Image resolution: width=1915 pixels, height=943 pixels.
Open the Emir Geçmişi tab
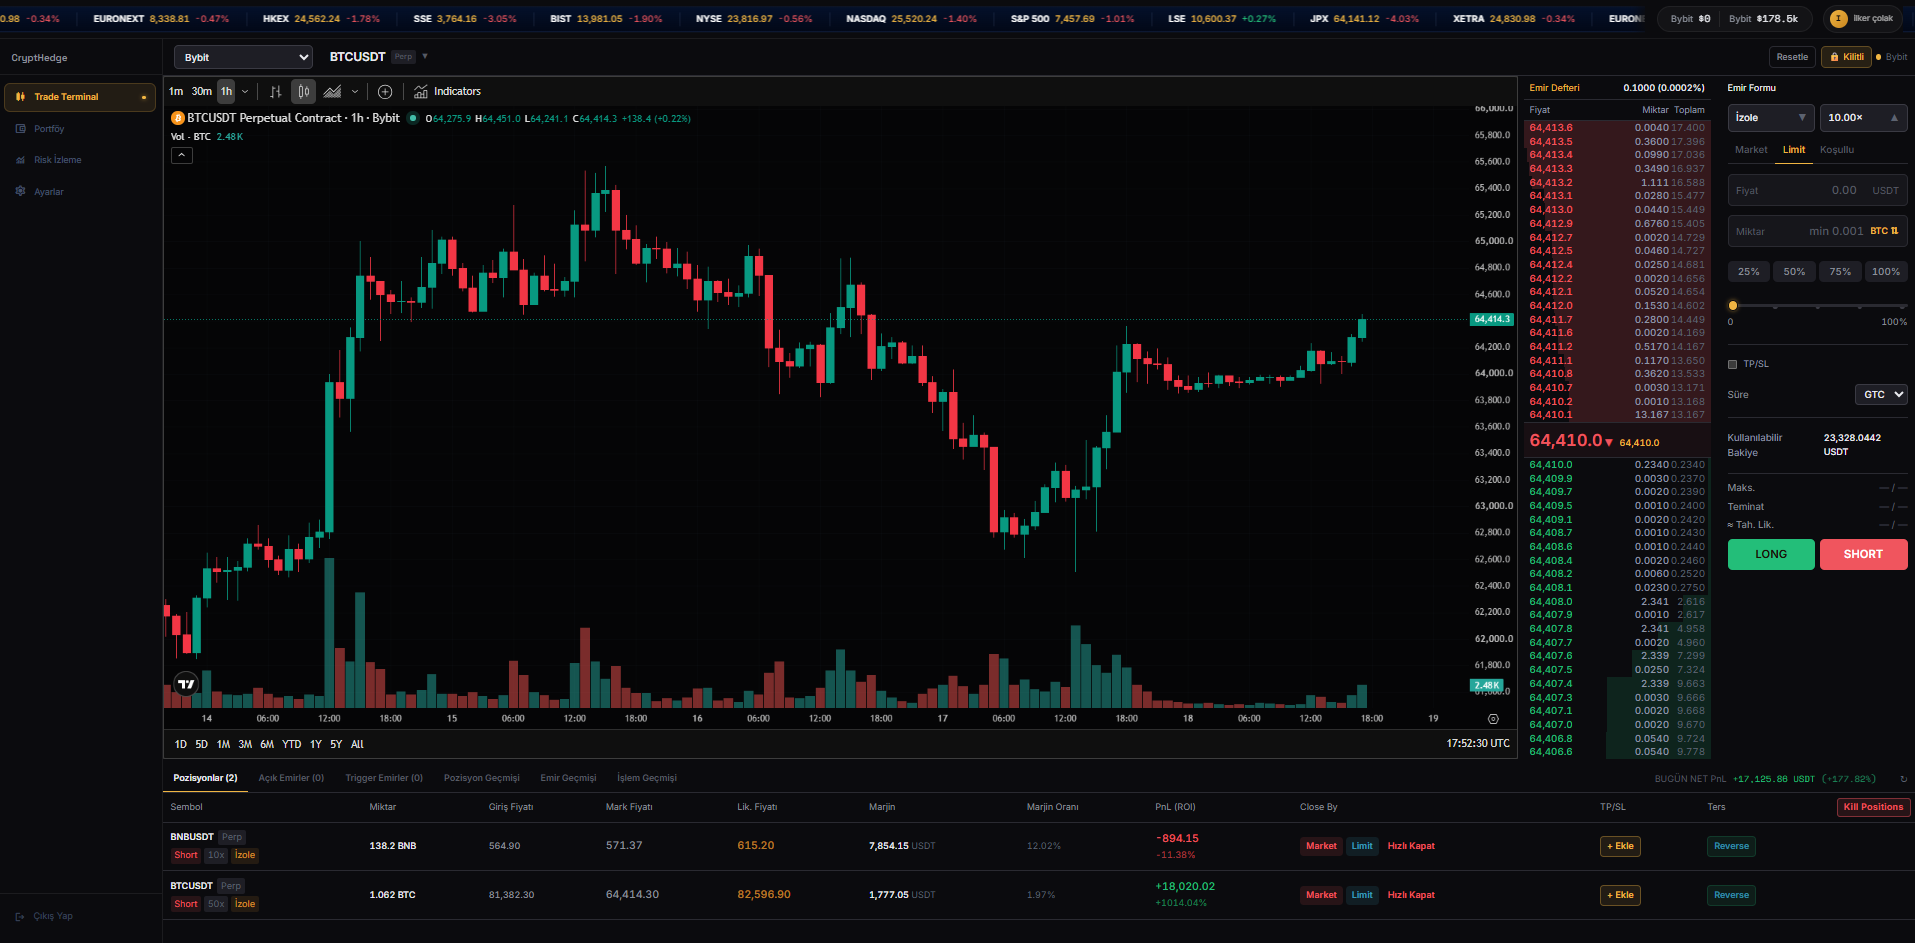coord(568,778)
